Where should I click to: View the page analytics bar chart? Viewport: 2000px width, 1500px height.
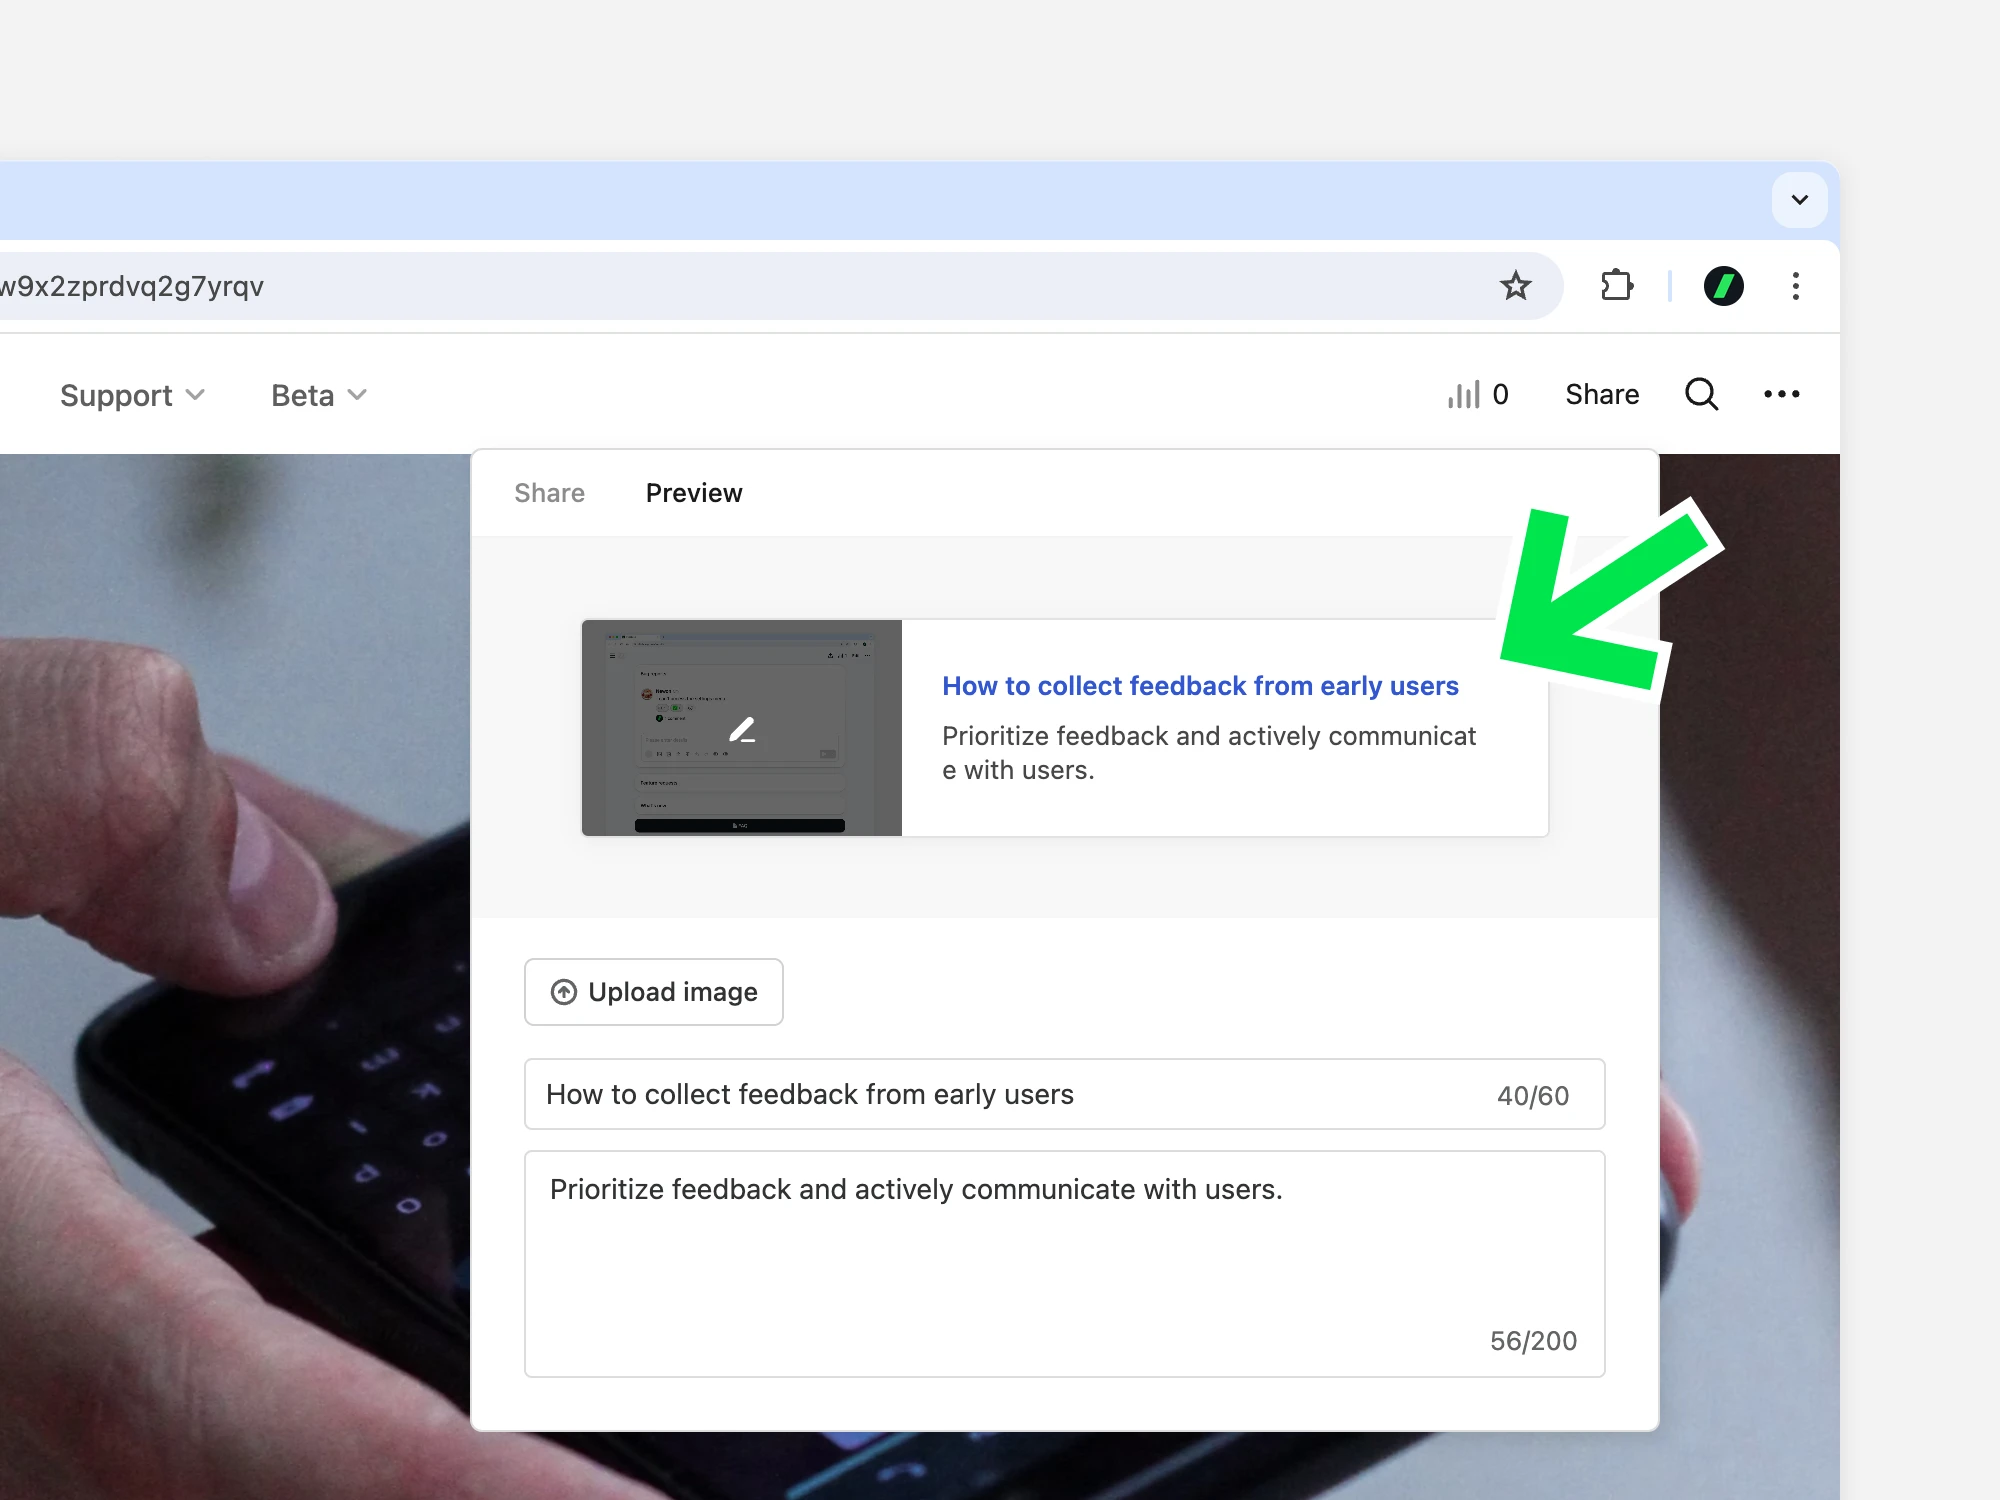1478,394
